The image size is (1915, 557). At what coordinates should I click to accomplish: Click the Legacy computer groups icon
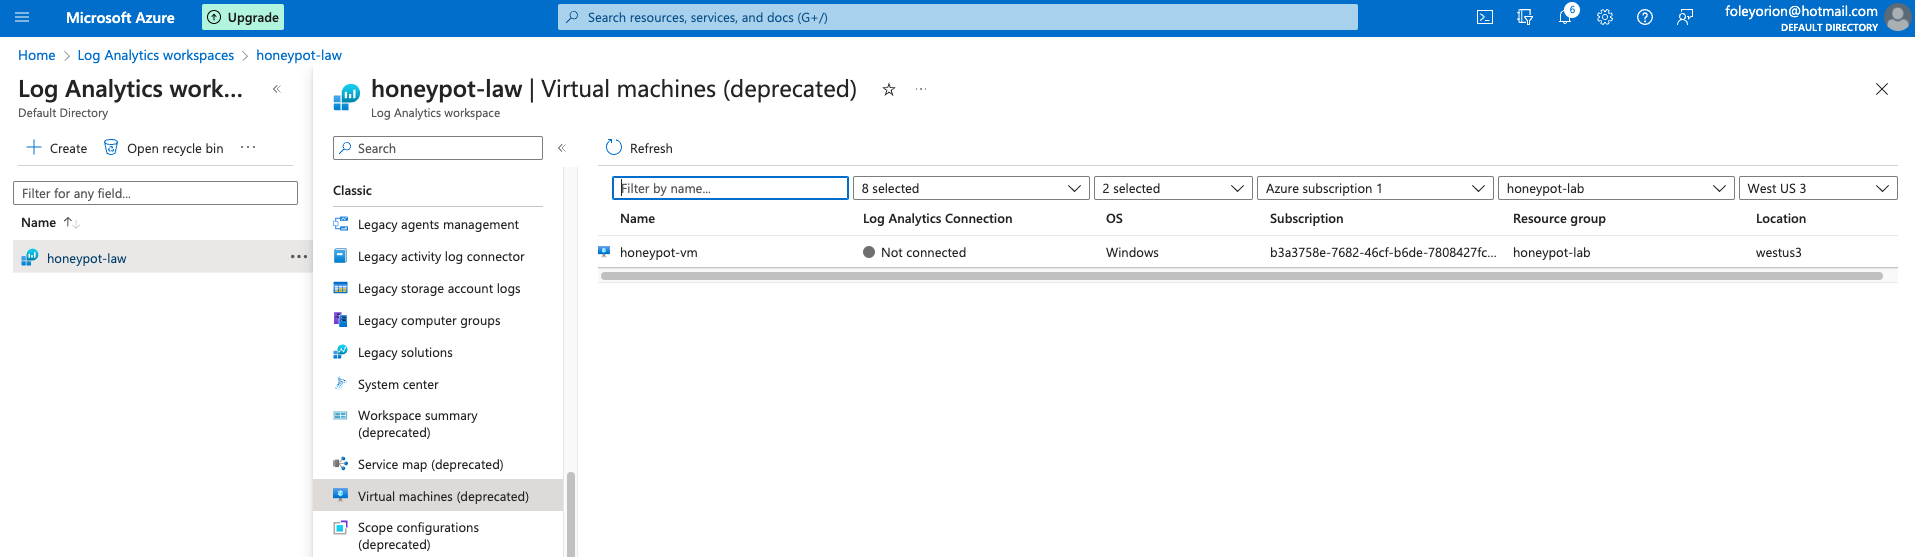(x=341, y=320)
